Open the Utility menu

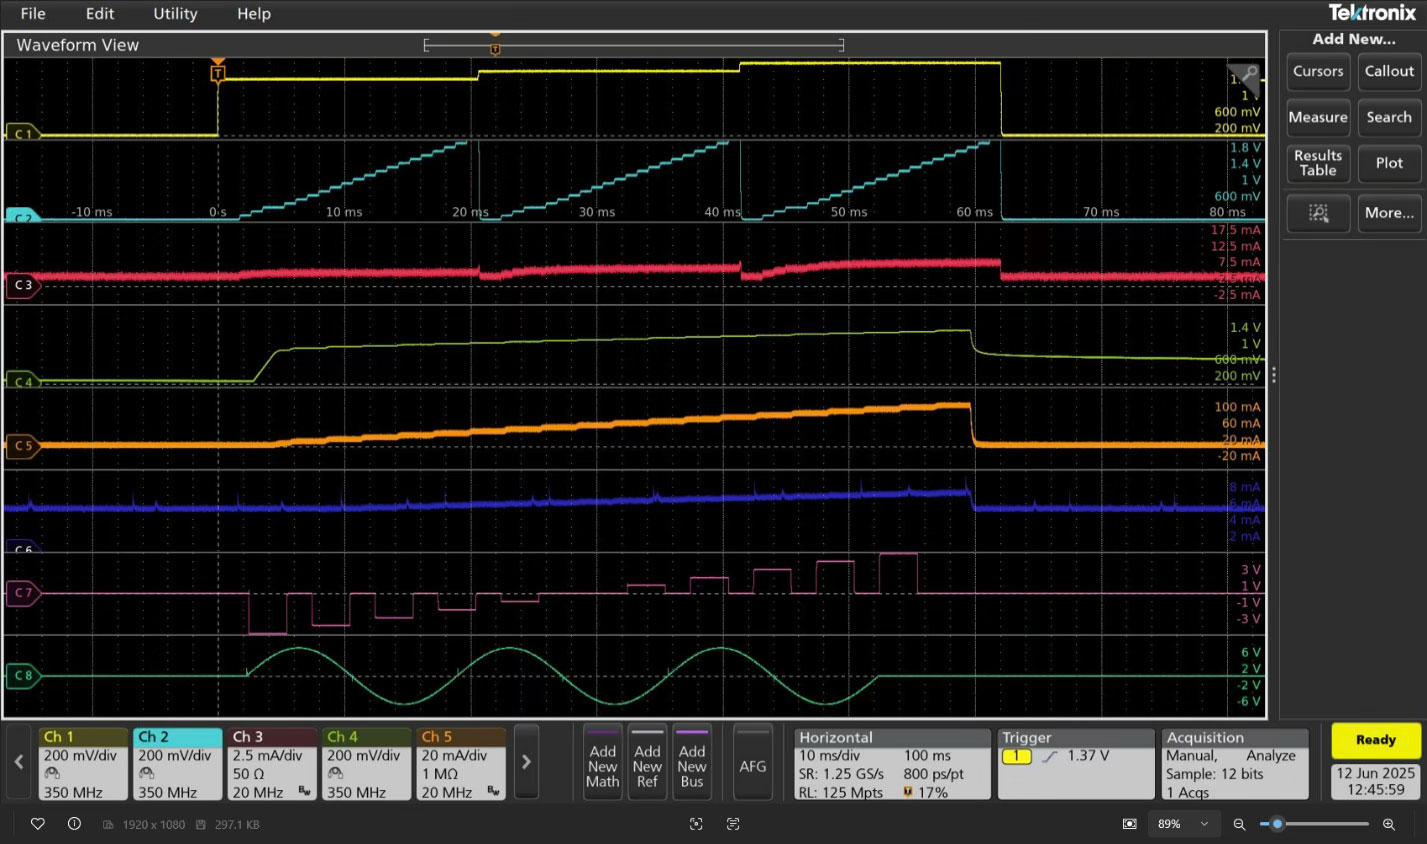point(175,14)
